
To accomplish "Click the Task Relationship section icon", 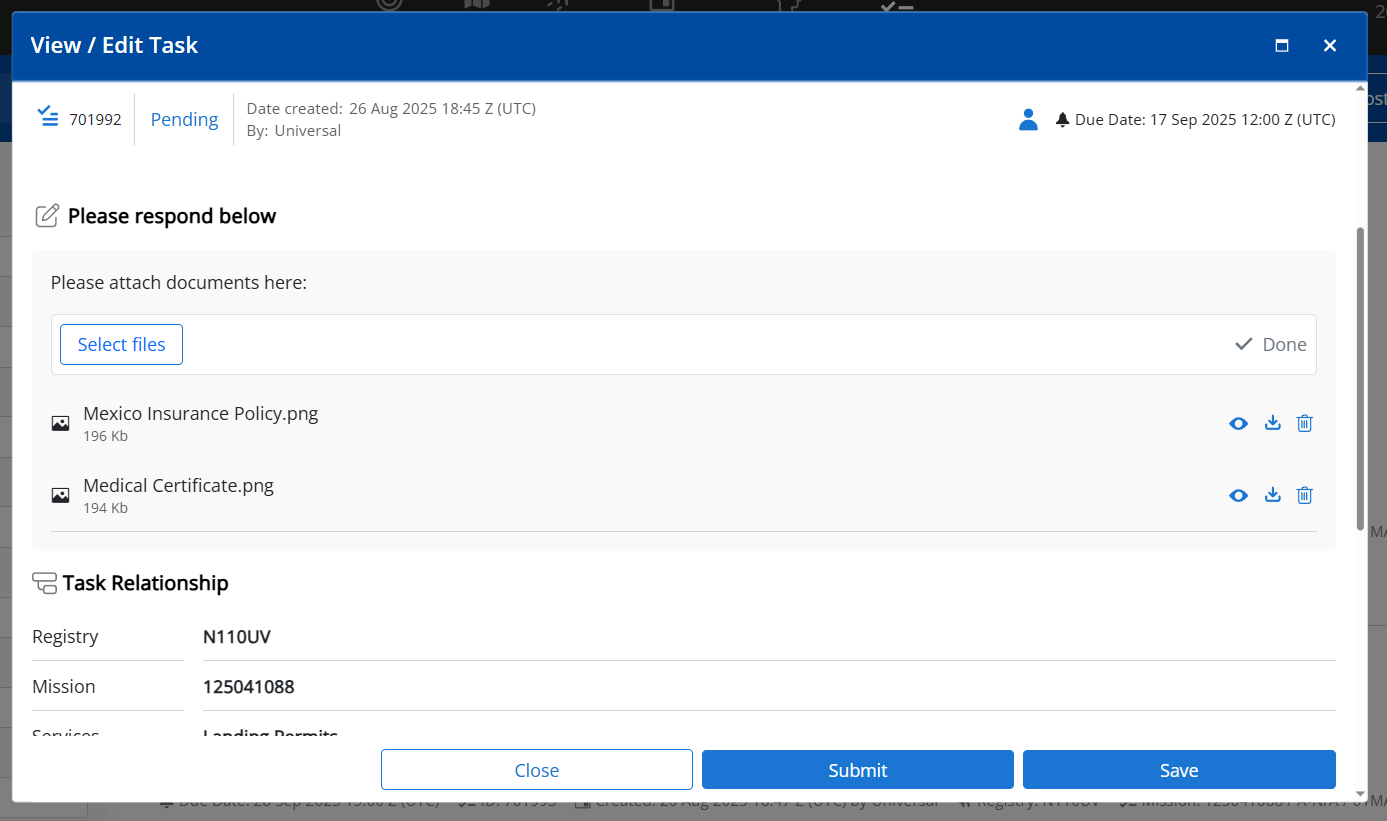I will click(44, 583).
